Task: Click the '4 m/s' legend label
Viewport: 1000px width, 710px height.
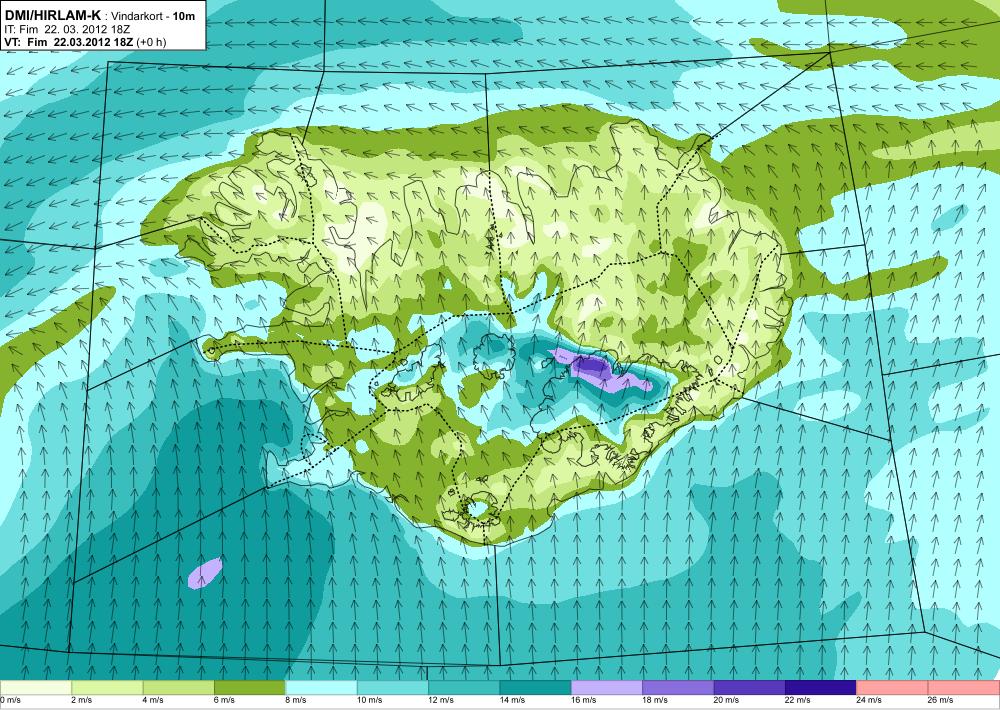Action: 153,700
